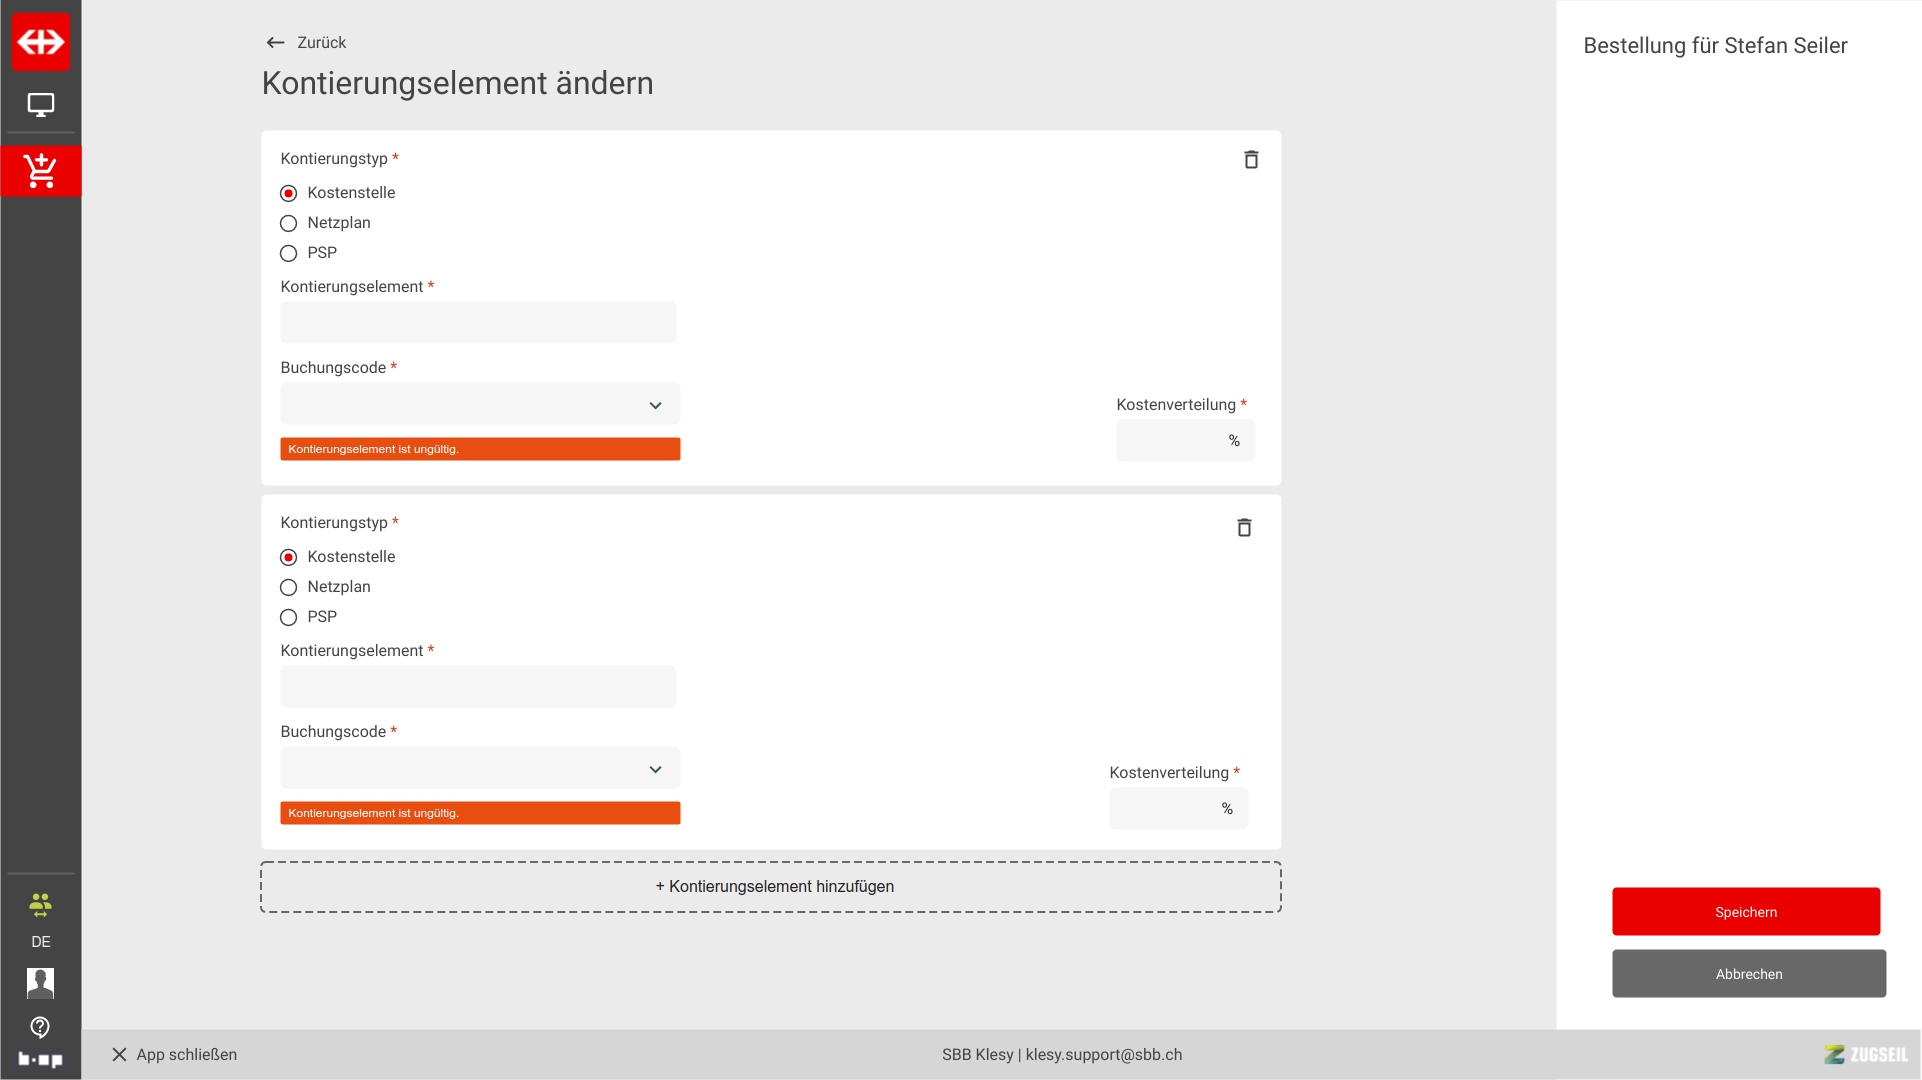The height and width of the screenshot is (1080, 1922).
Task: Go back using the Zurück link
Action: 307,43
